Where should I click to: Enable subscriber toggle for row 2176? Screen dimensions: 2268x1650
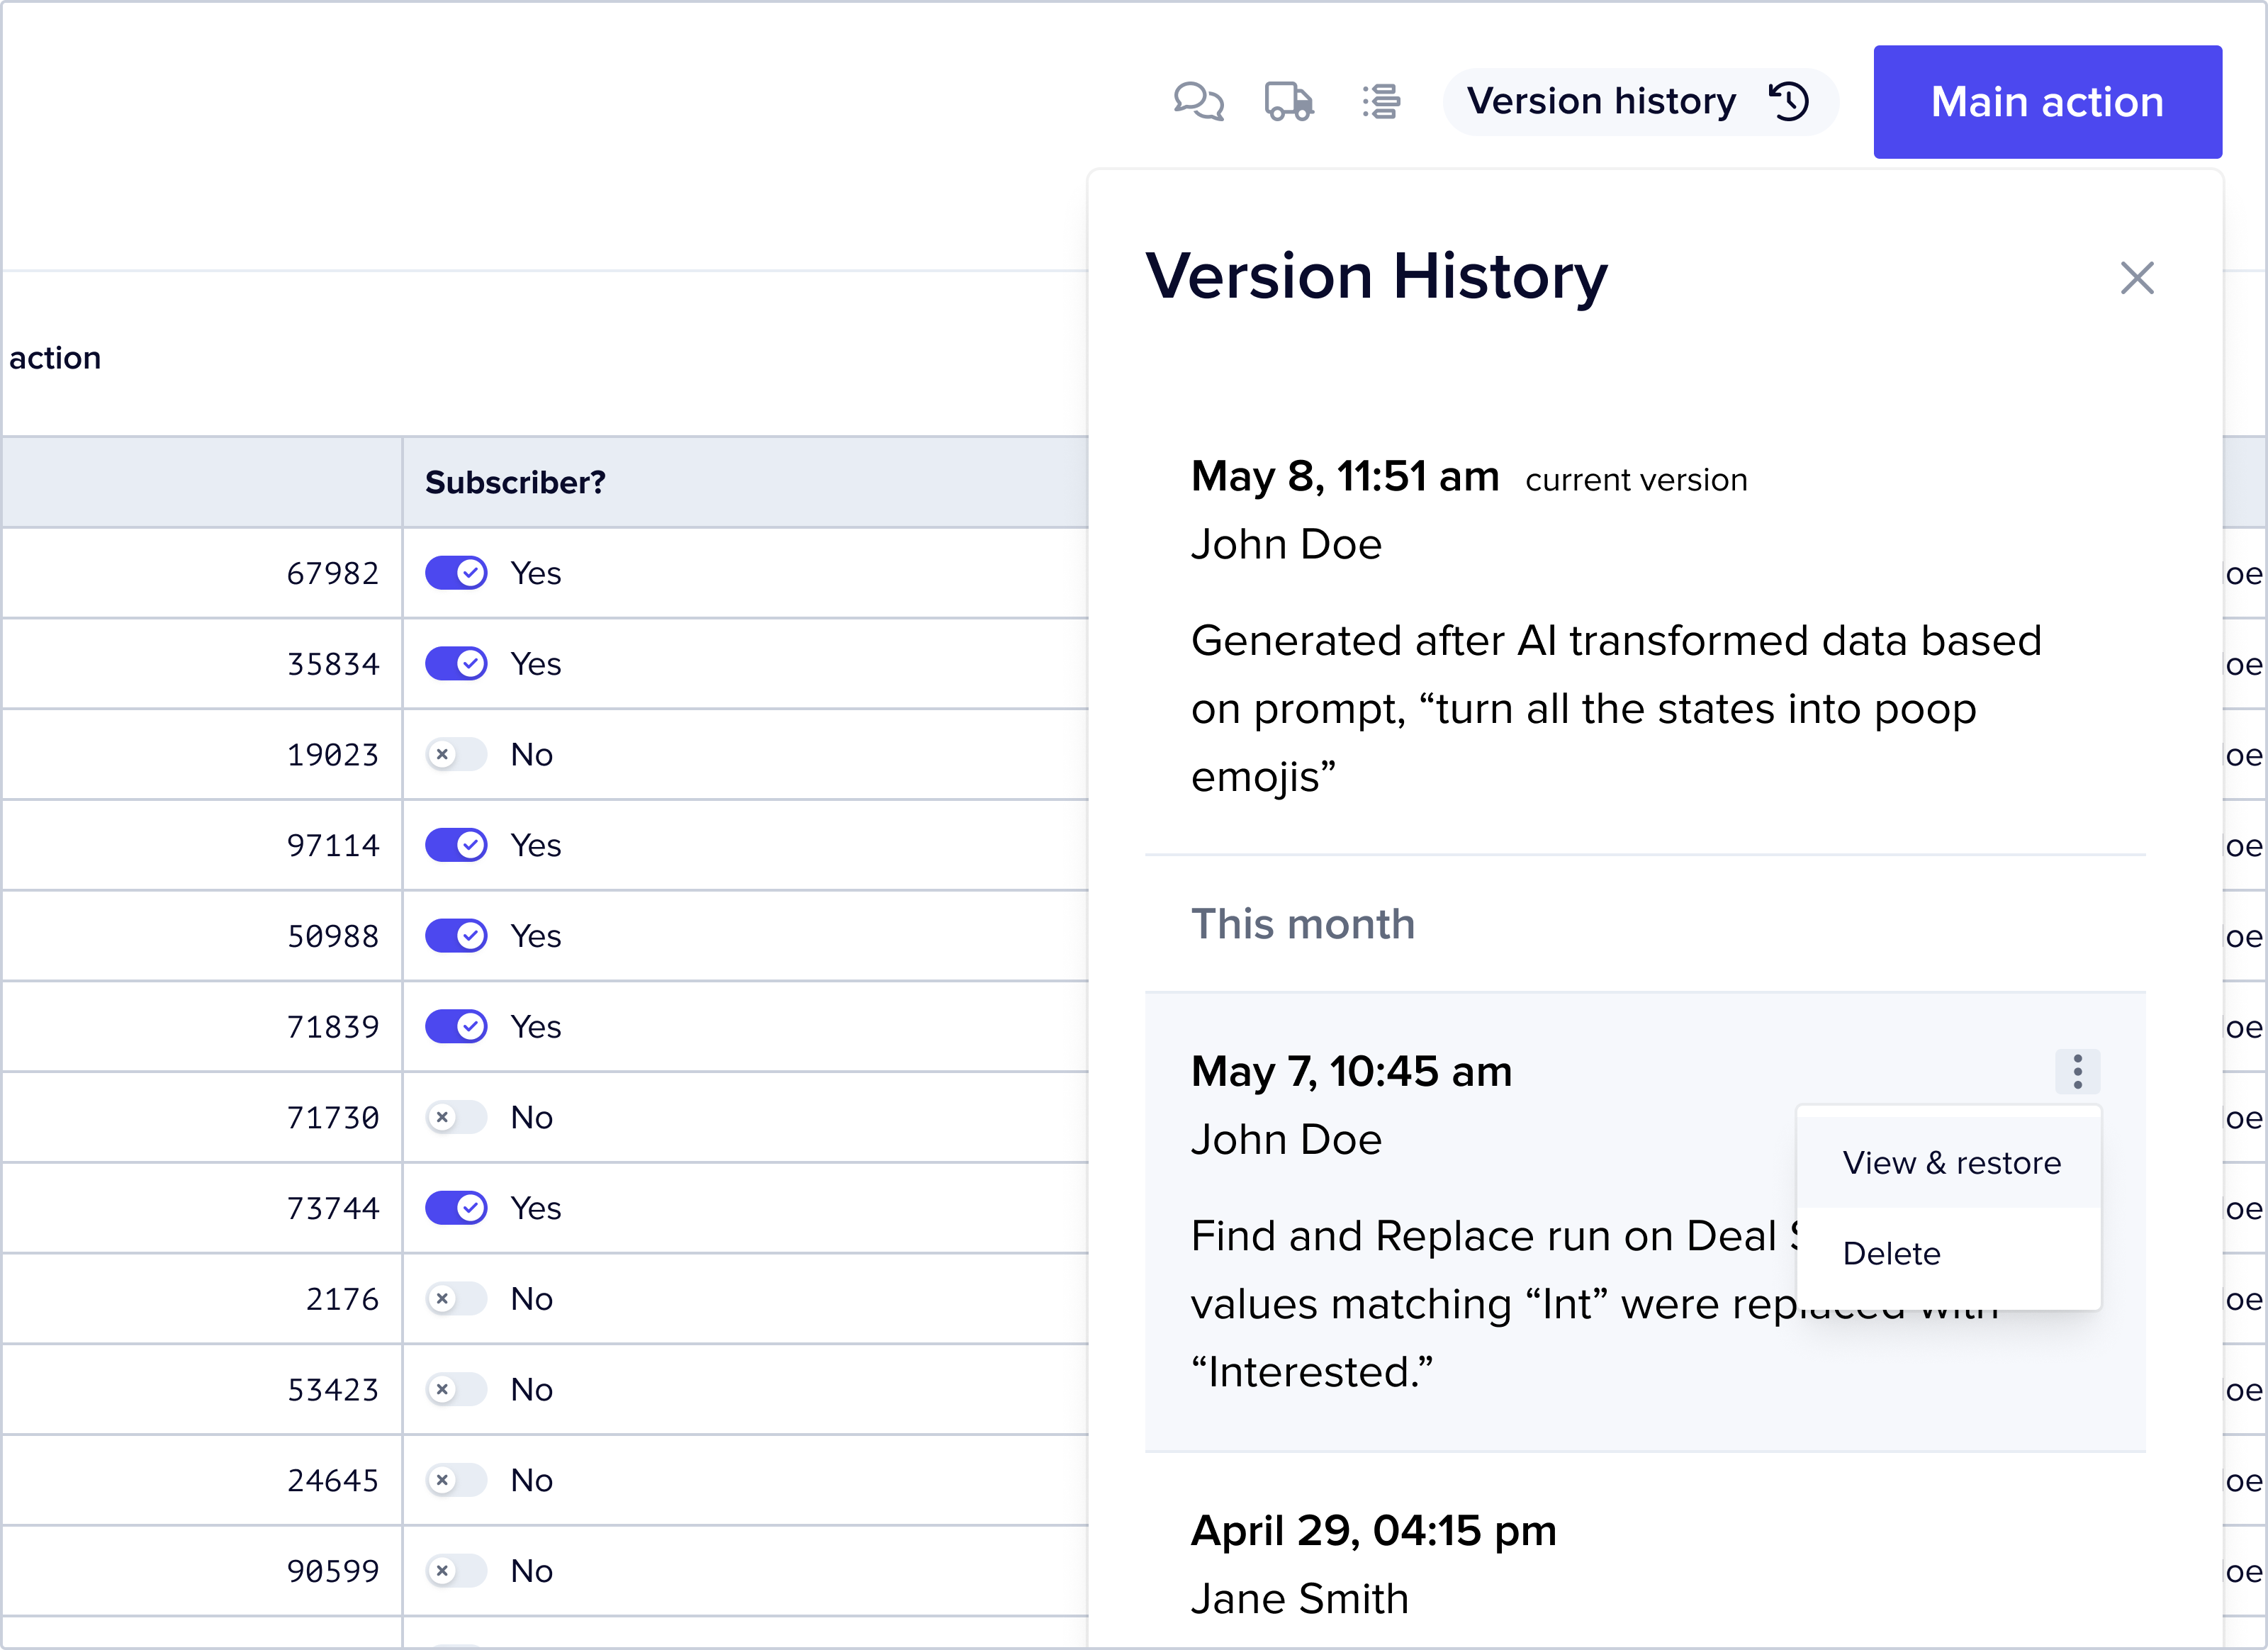click(456, 1299)
